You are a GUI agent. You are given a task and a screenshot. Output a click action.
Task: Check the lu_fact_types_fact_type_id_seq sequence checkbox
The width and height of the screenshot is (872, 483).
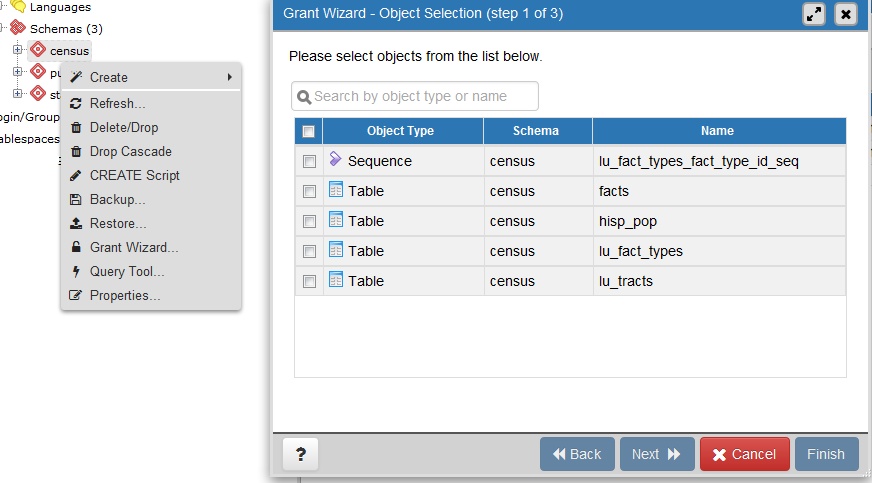pyautogui.click(x=310, y=161)
